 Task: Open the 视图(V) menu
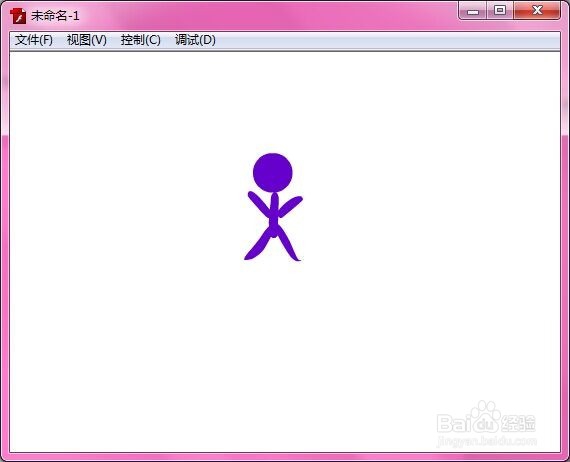[x=87, y=40]
